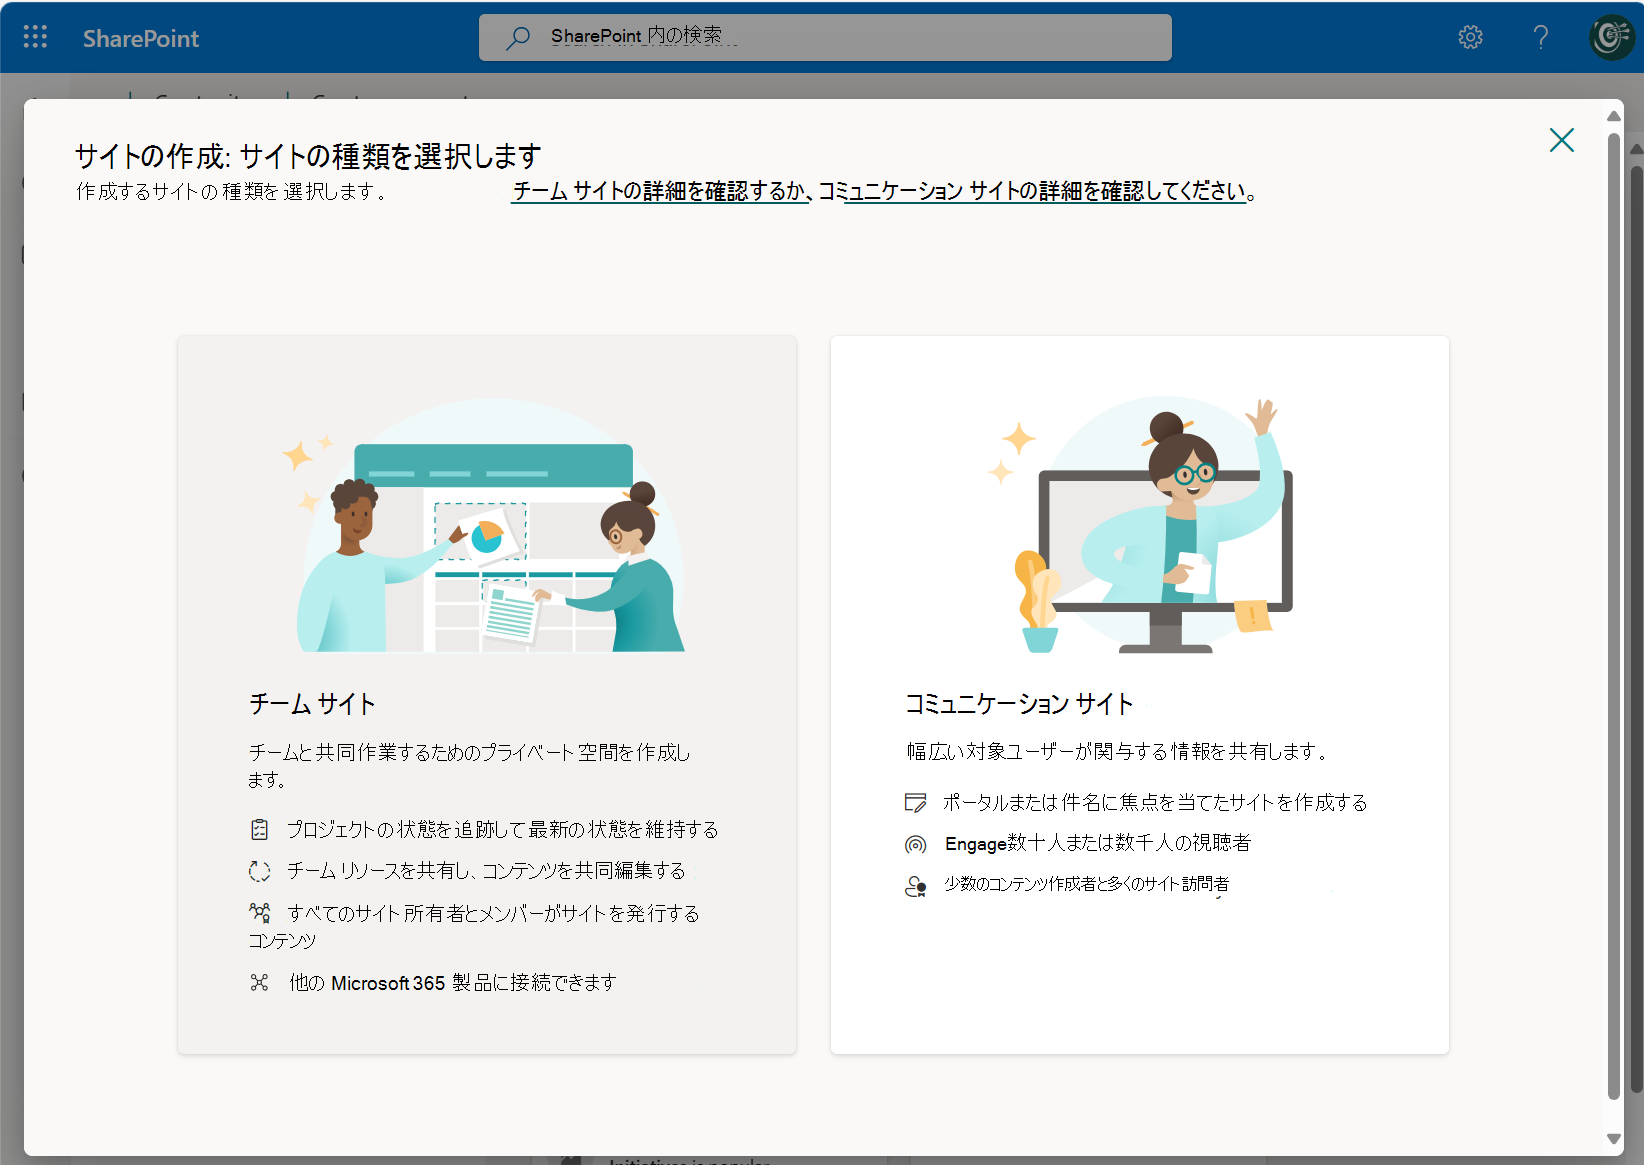
Task: Click the Engage audience broadcast icon
Action: click(915, 844)
